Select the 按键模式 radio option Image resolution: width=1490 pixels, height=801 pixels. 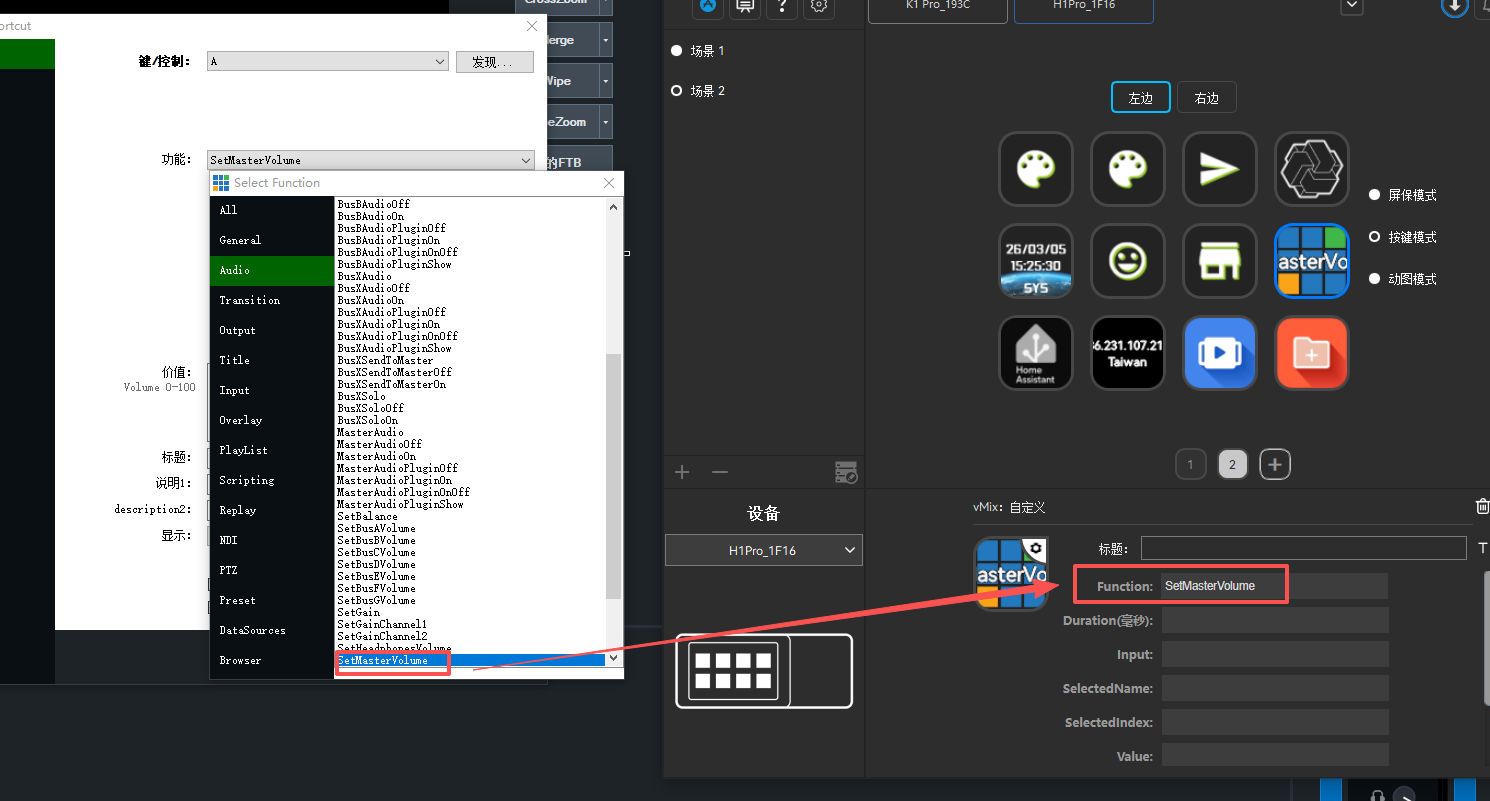pos(1375,237)
